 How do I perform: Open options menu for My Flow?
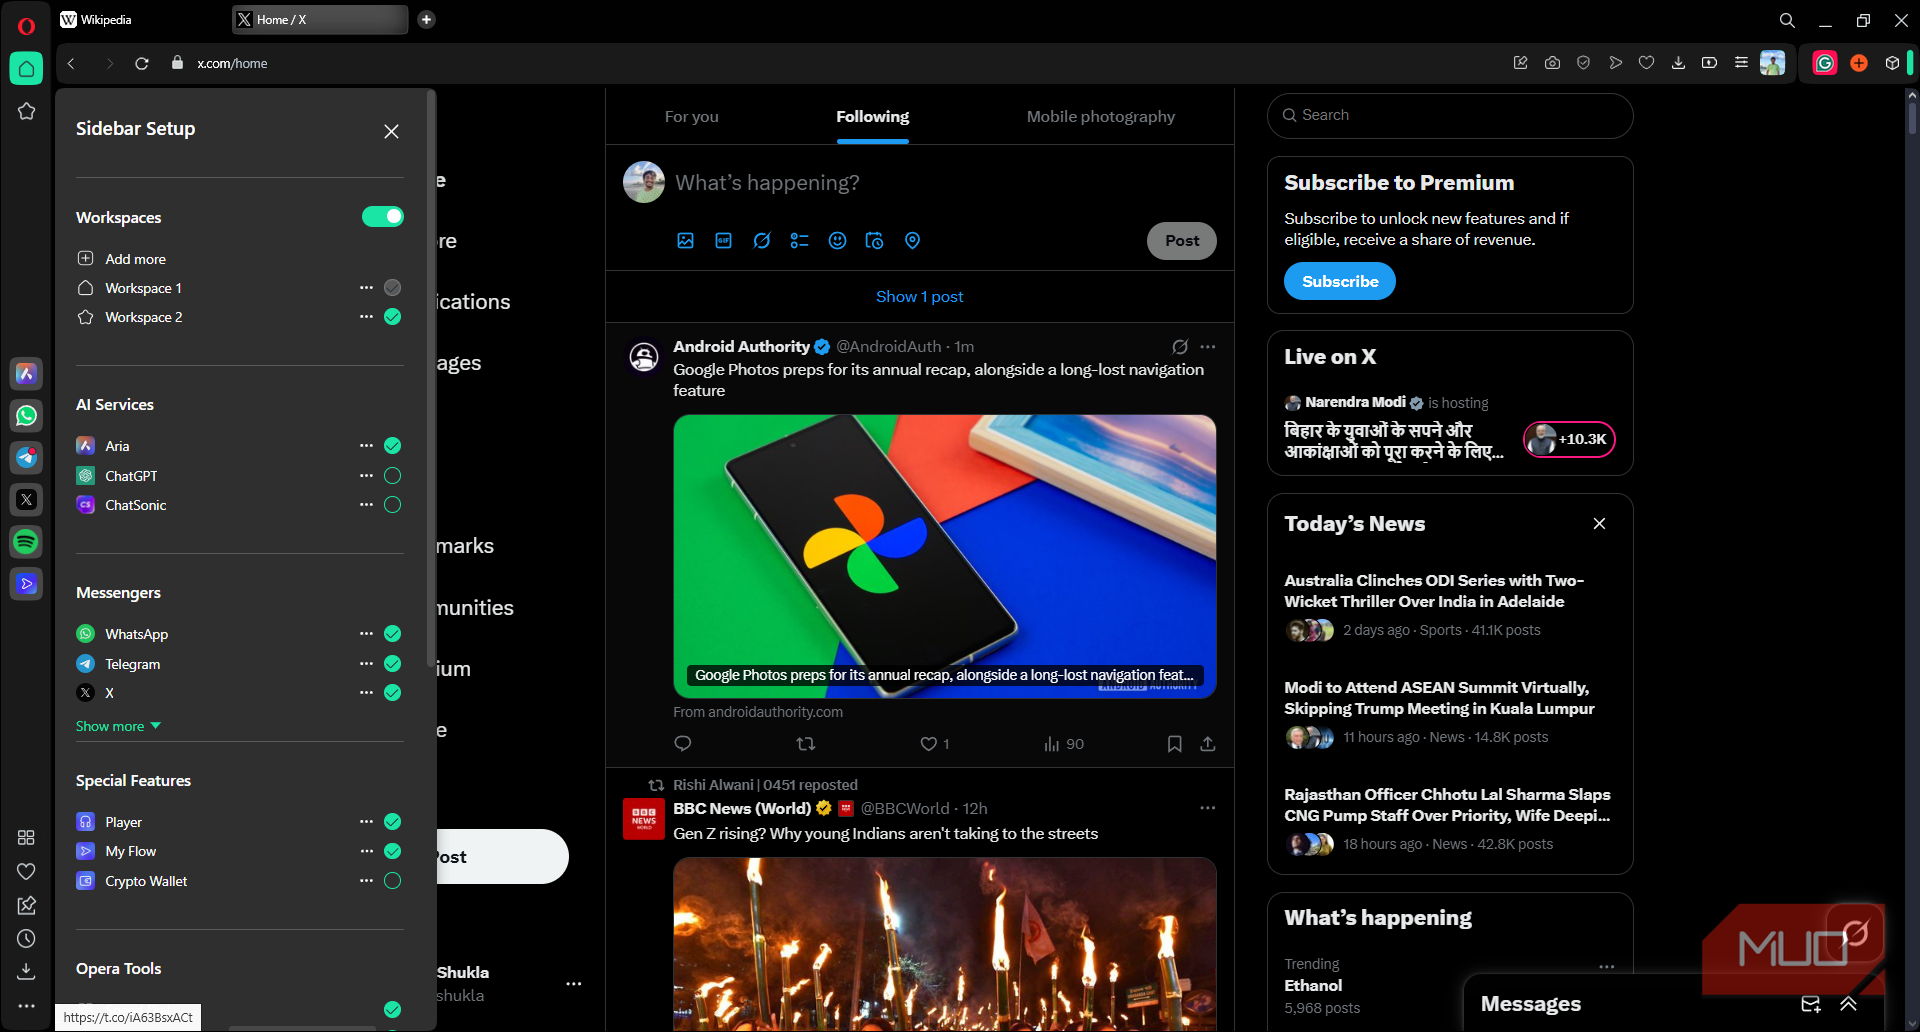(366, 850)
